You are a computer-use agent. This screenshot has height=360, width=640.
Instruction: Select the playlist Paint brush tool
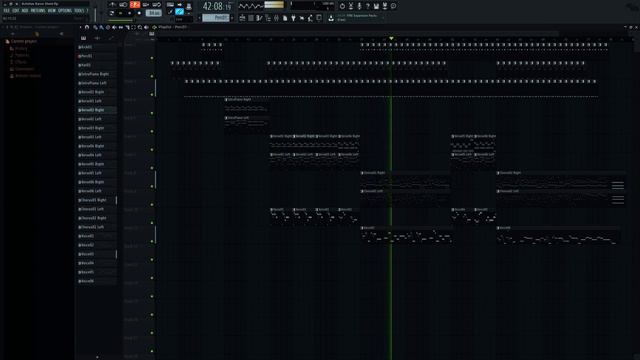(101, 27)
